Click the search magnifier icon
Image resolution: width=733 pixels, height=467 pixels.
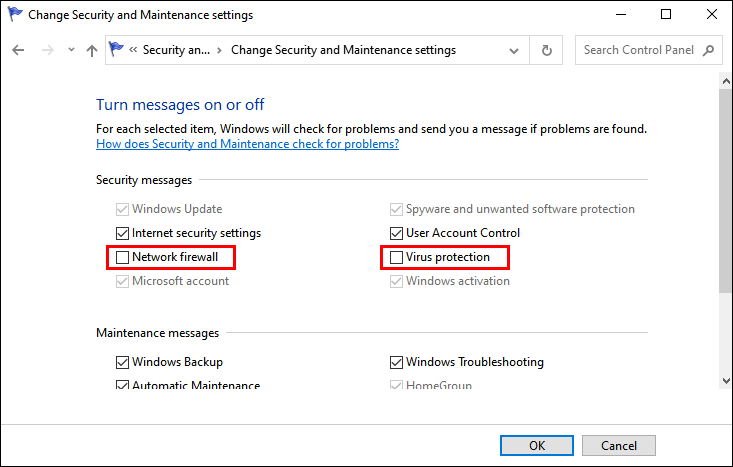[707, 50]
